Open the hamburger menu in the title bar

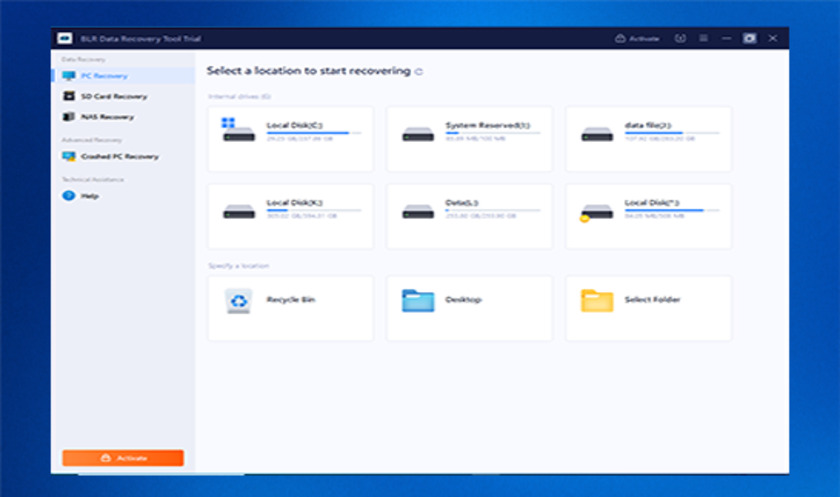[x=703, y=38]
